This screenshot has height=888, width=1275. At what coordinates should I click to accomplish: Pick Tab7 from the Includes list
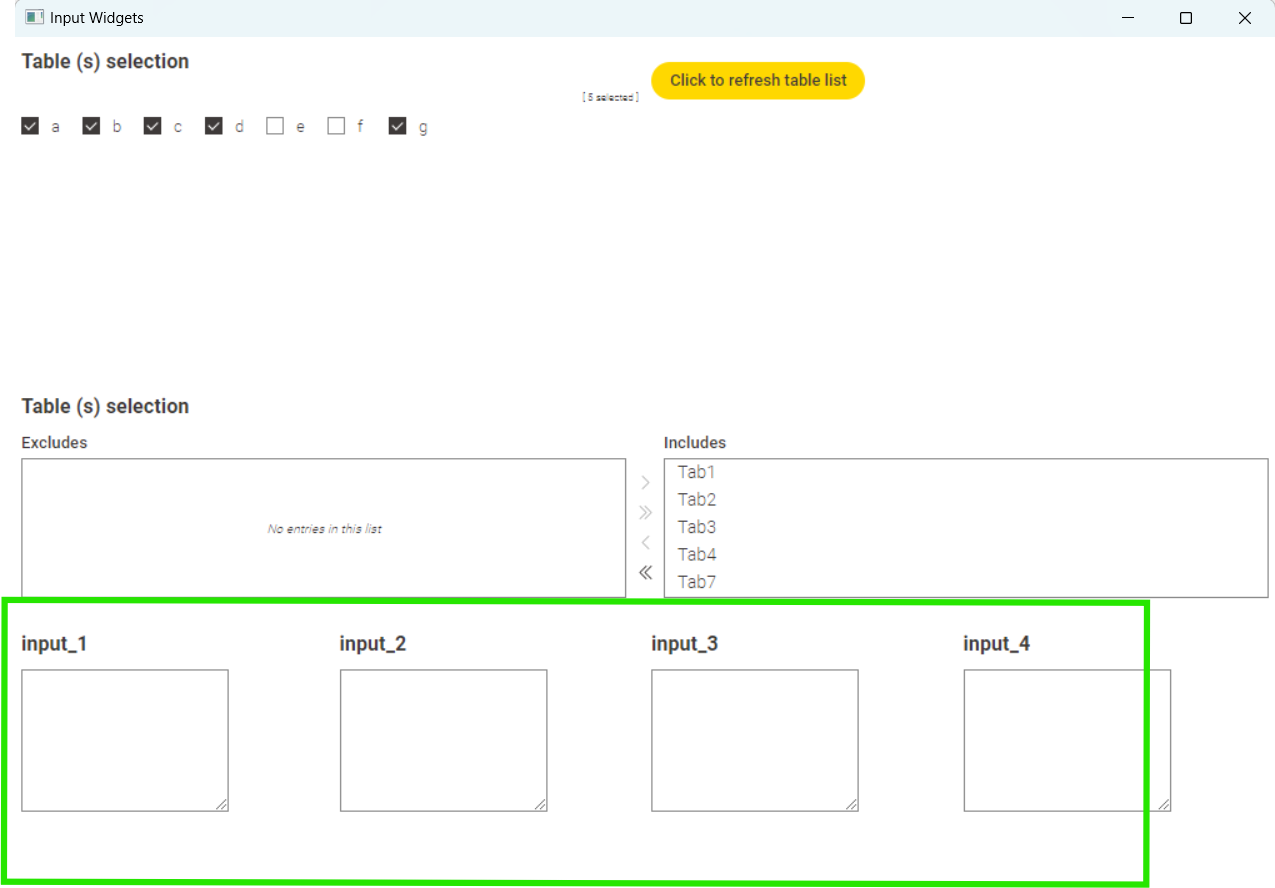tap(697, 582)
